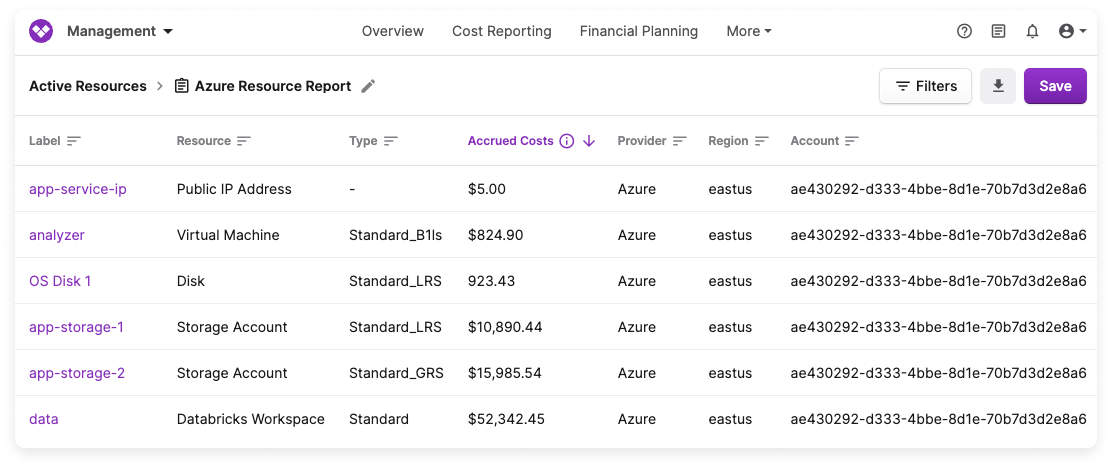Open the changelog document icon

point(998,31)
